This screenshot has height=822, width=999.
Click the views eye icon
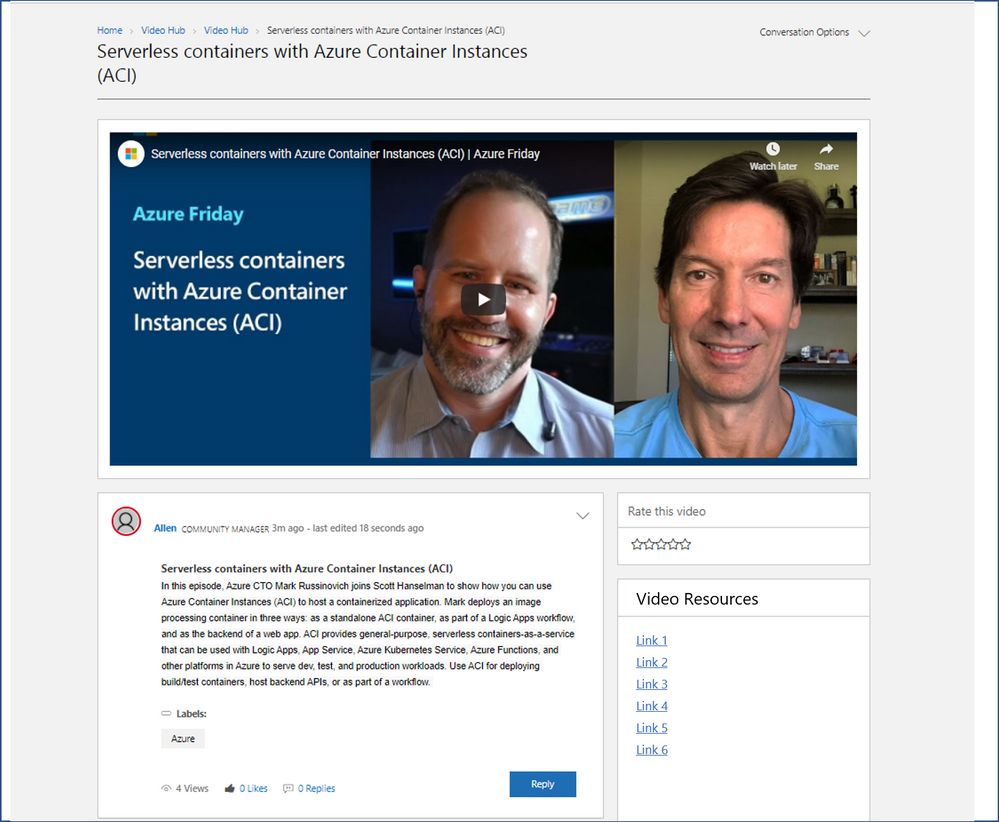166,789
